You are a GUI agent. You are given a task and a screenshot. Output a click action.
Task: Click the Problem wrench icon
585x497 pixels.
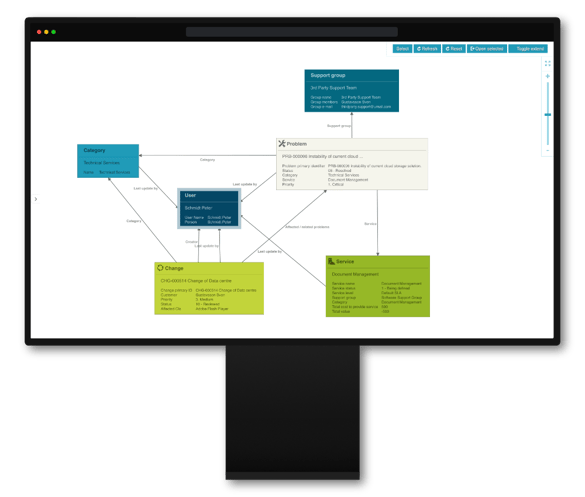point(282,143)
